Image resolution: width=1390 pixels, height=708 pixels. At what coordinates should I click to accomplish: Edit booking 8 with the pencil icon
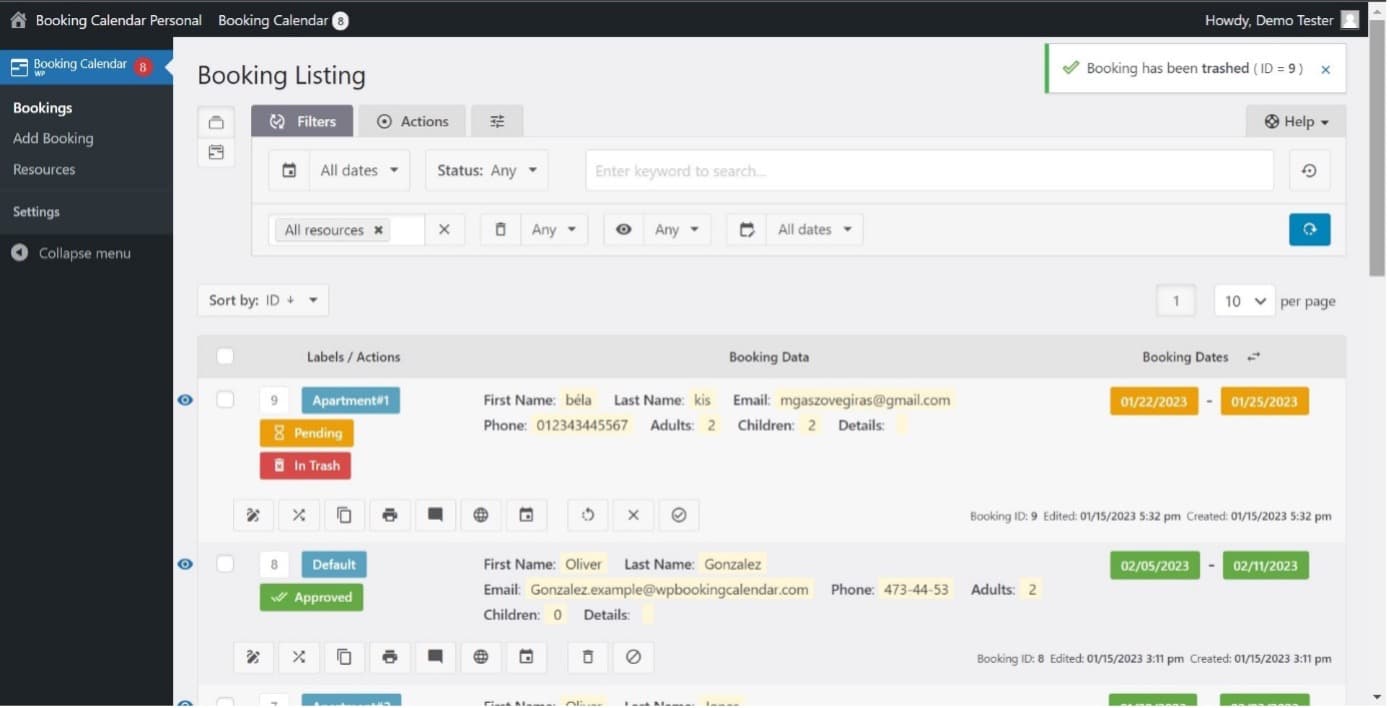coord(253,657)
